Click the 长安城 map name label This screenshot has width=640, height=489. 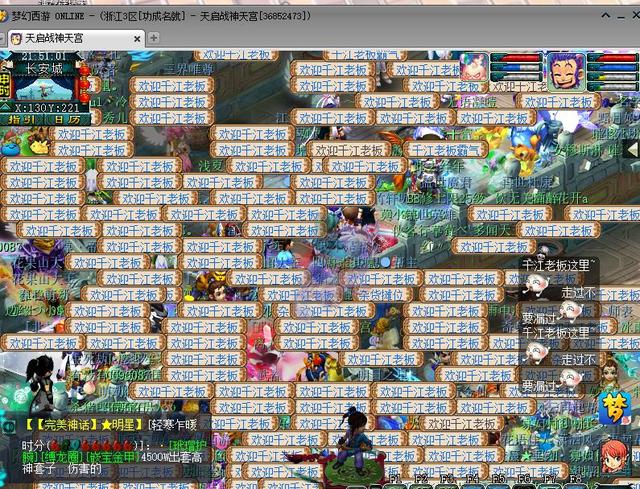44,69
